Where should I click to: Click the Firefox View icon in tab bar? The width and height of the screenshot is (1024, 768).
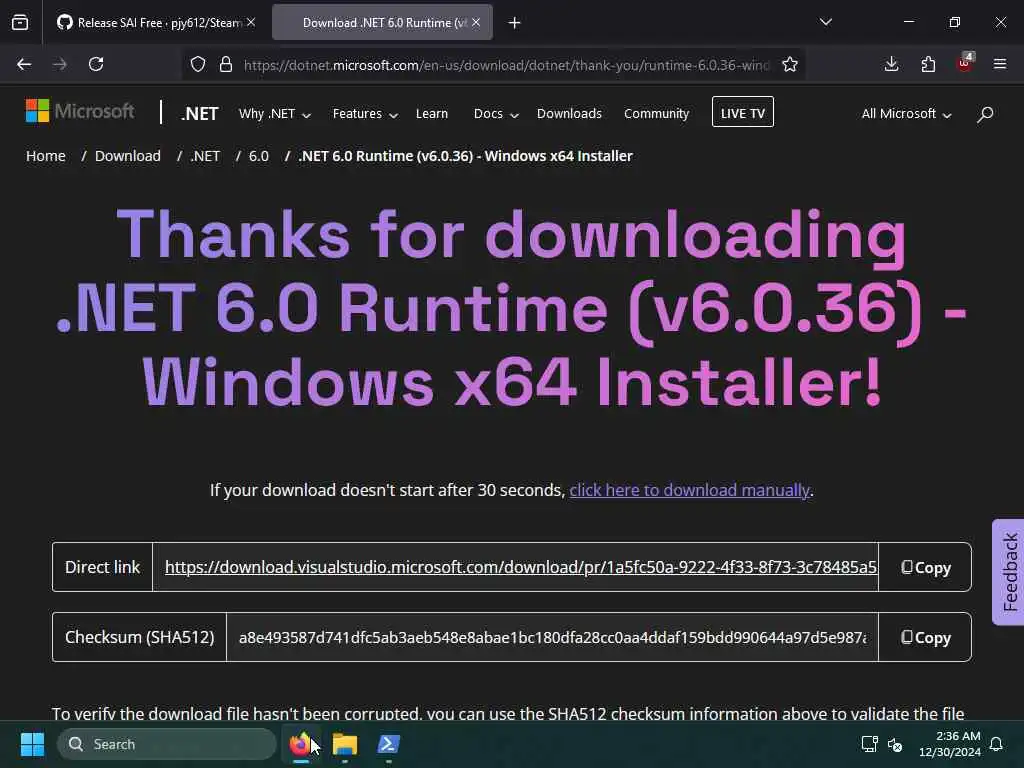click(x=20, y=23)
